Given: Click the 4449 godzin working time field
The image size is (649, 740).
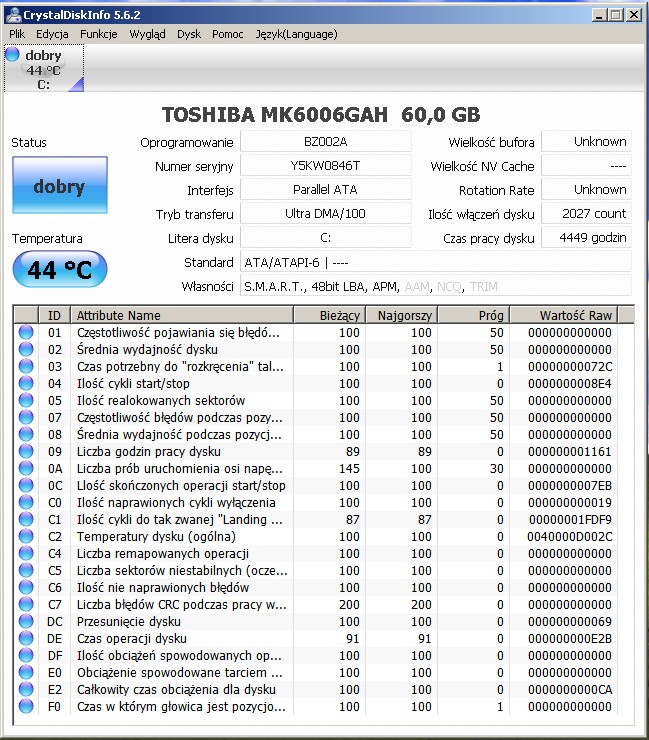Looking at the screenshot, I should point(586,238).
